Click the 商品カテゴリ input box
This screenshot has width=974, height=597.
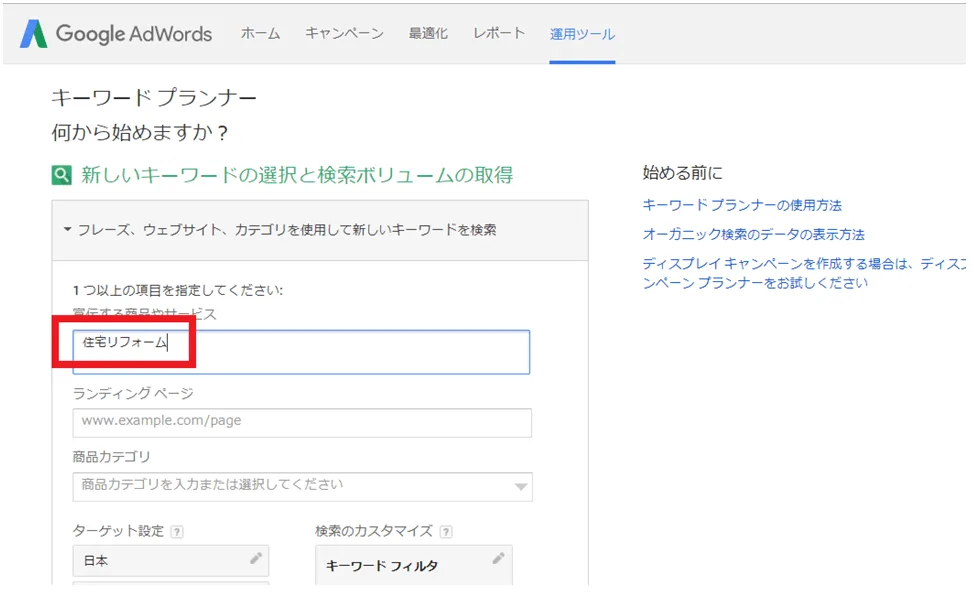[x=303, y=486]
